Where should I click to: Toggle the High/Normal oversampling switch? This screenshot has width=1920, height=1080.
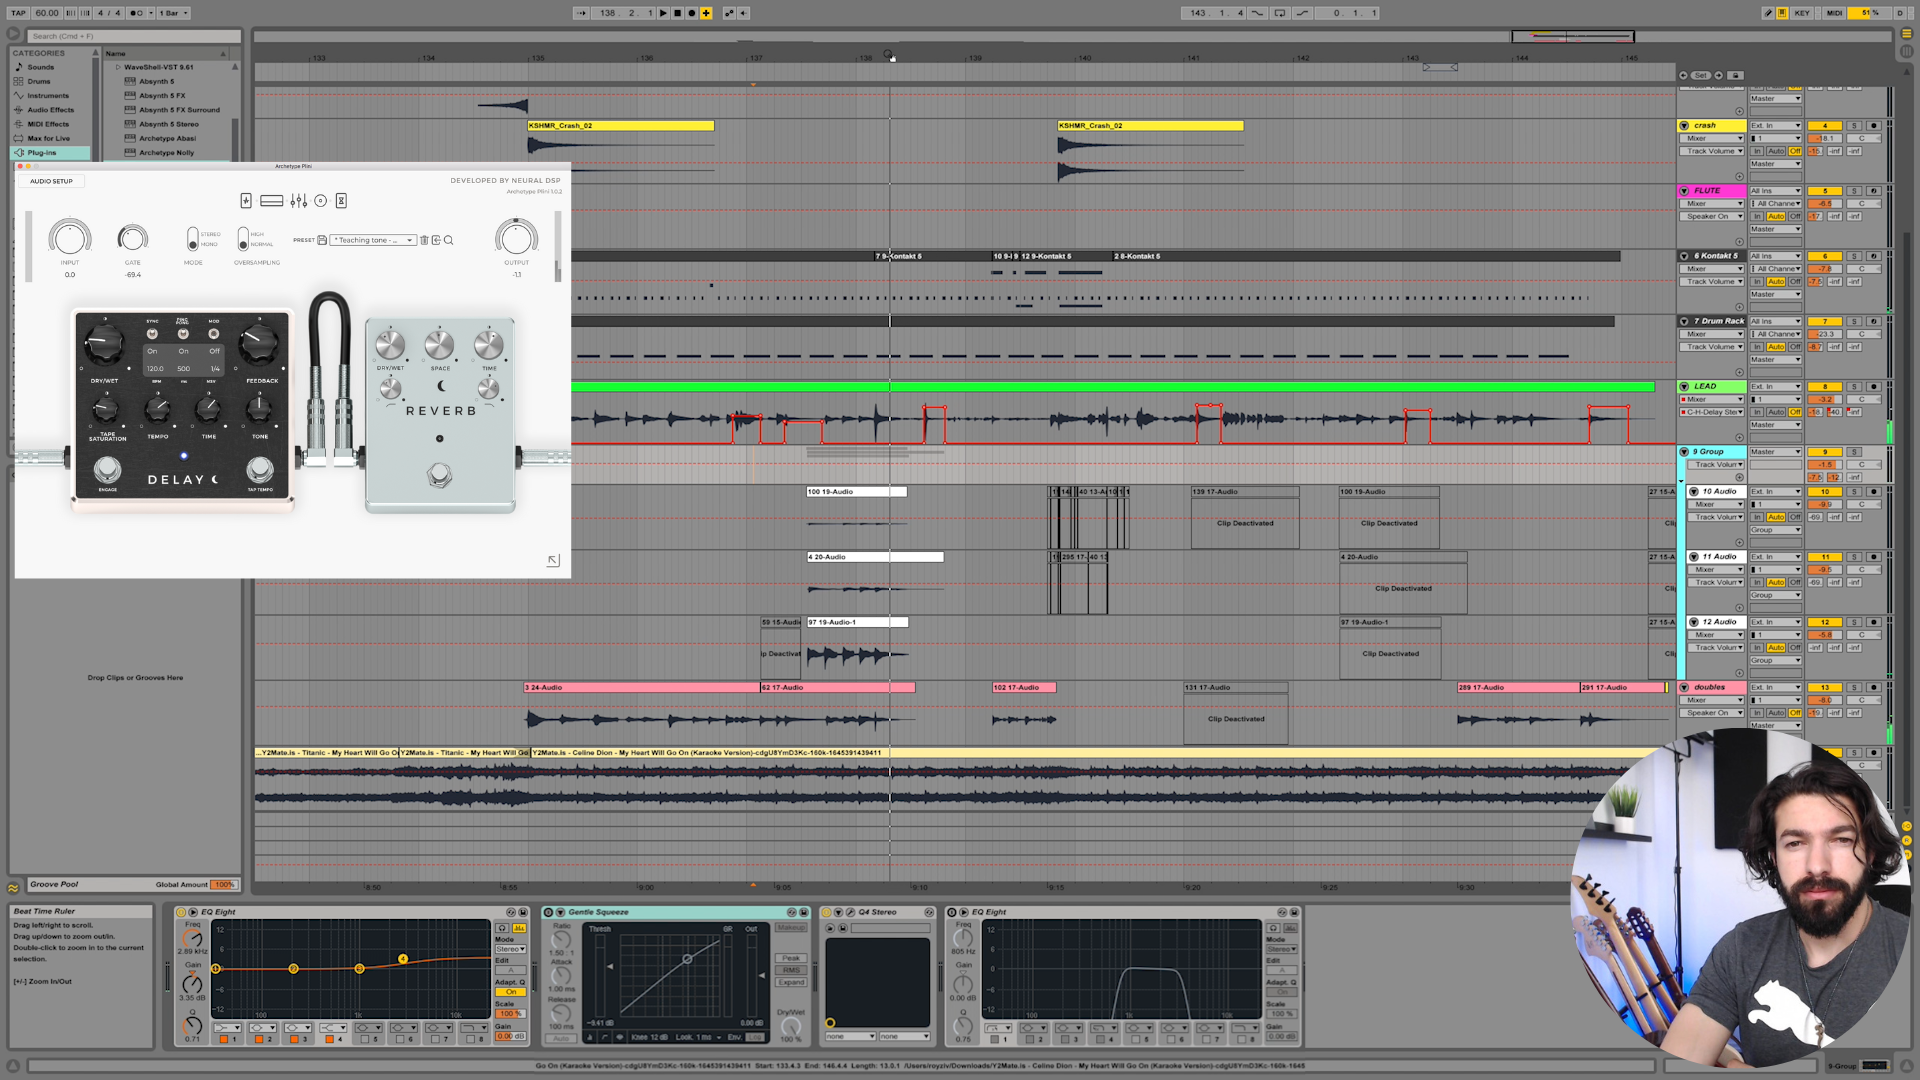(x=242, y=239)
